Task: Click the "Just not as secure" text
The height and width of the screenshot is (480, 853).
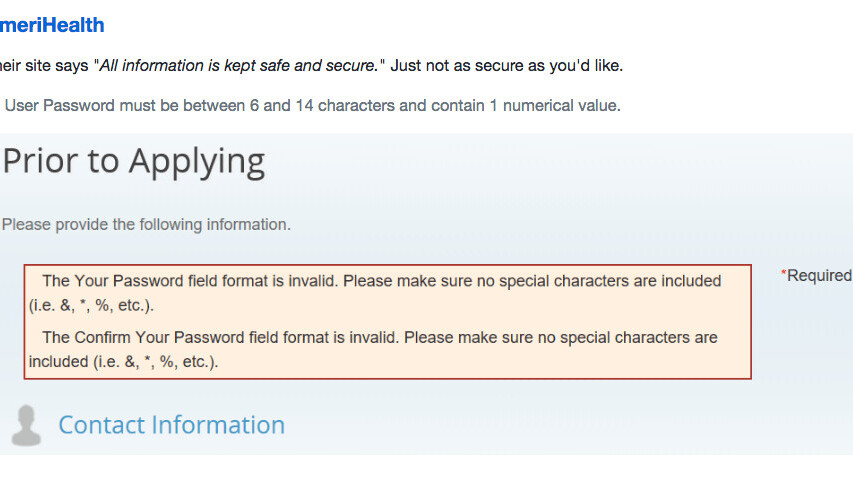Action: click(507, 66)
